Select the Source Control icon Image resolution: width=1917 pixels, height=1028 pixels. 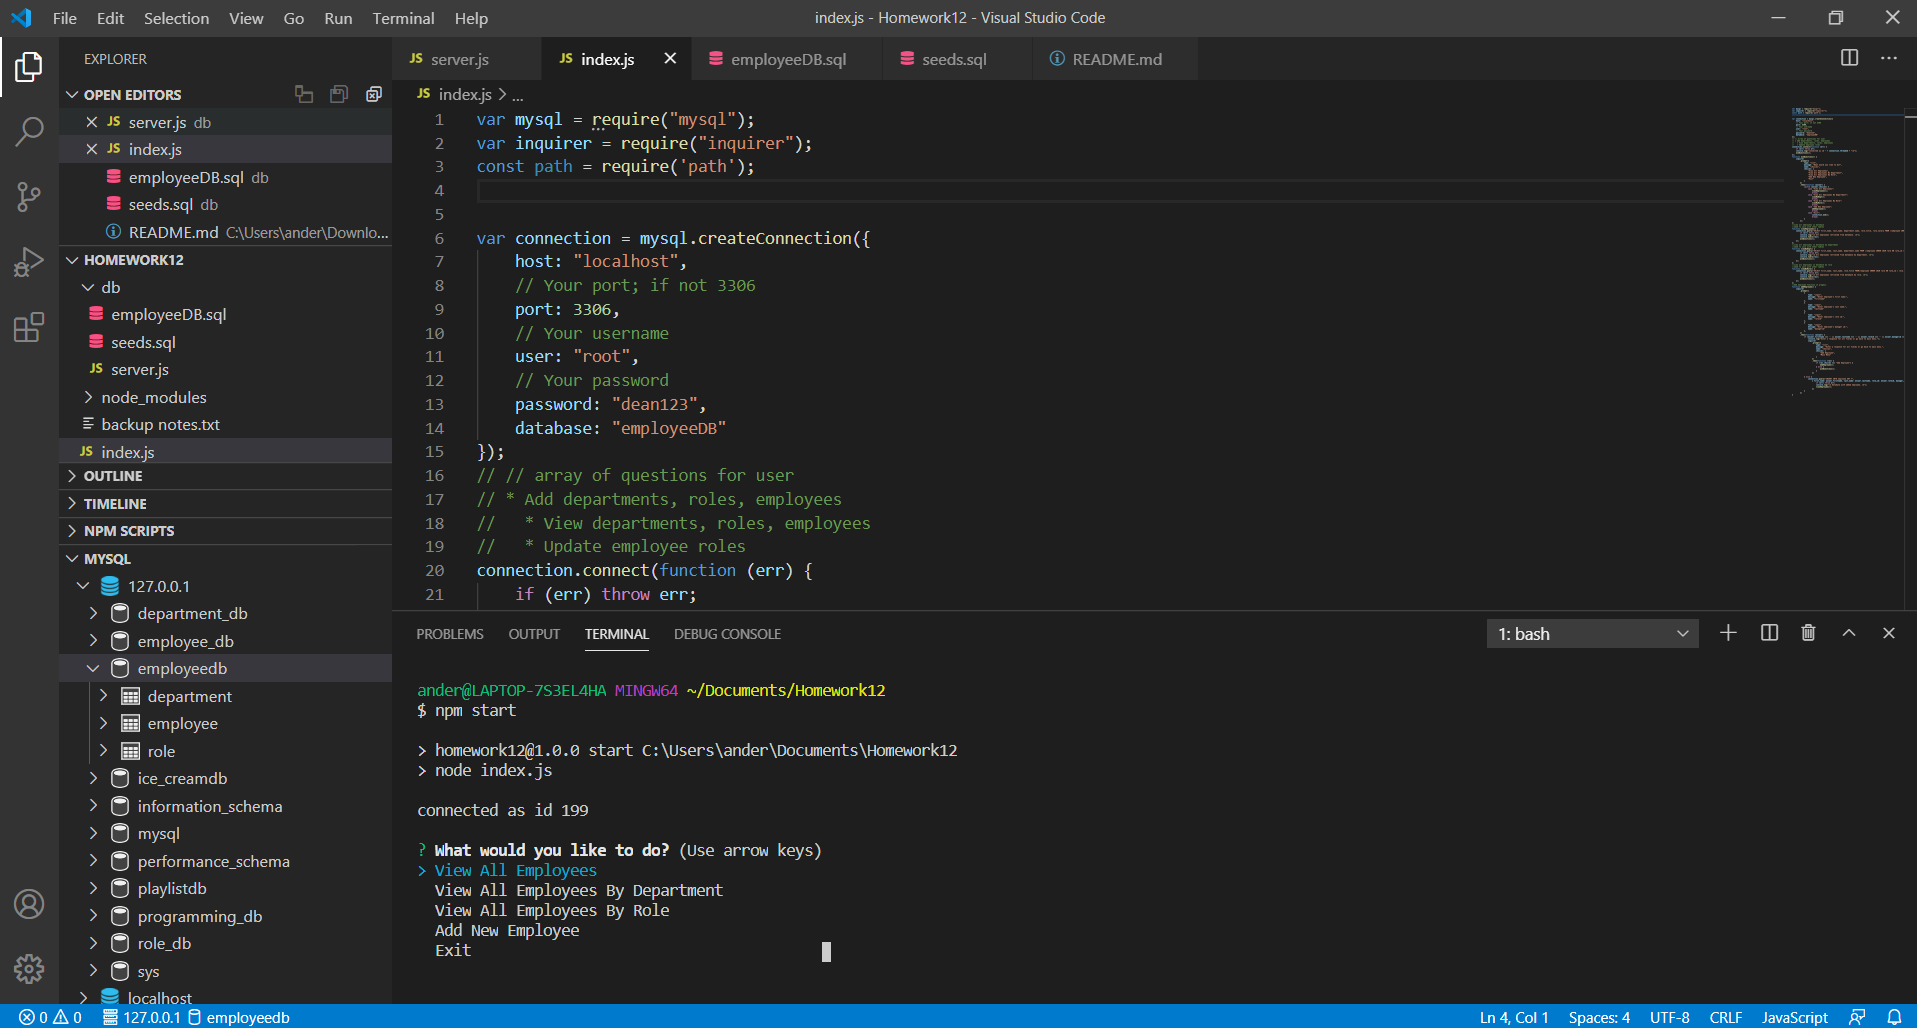point(29,197)
